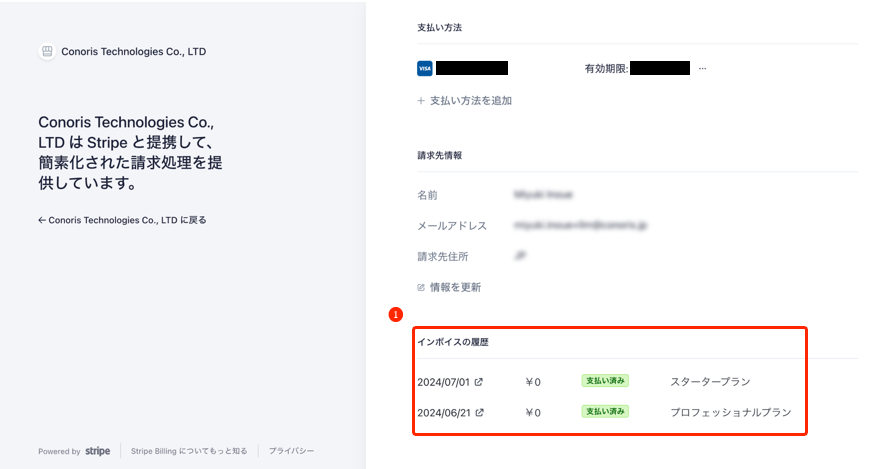Open the card options ellipsis menu
The image size is (872, 469).
tap(702, 68)
